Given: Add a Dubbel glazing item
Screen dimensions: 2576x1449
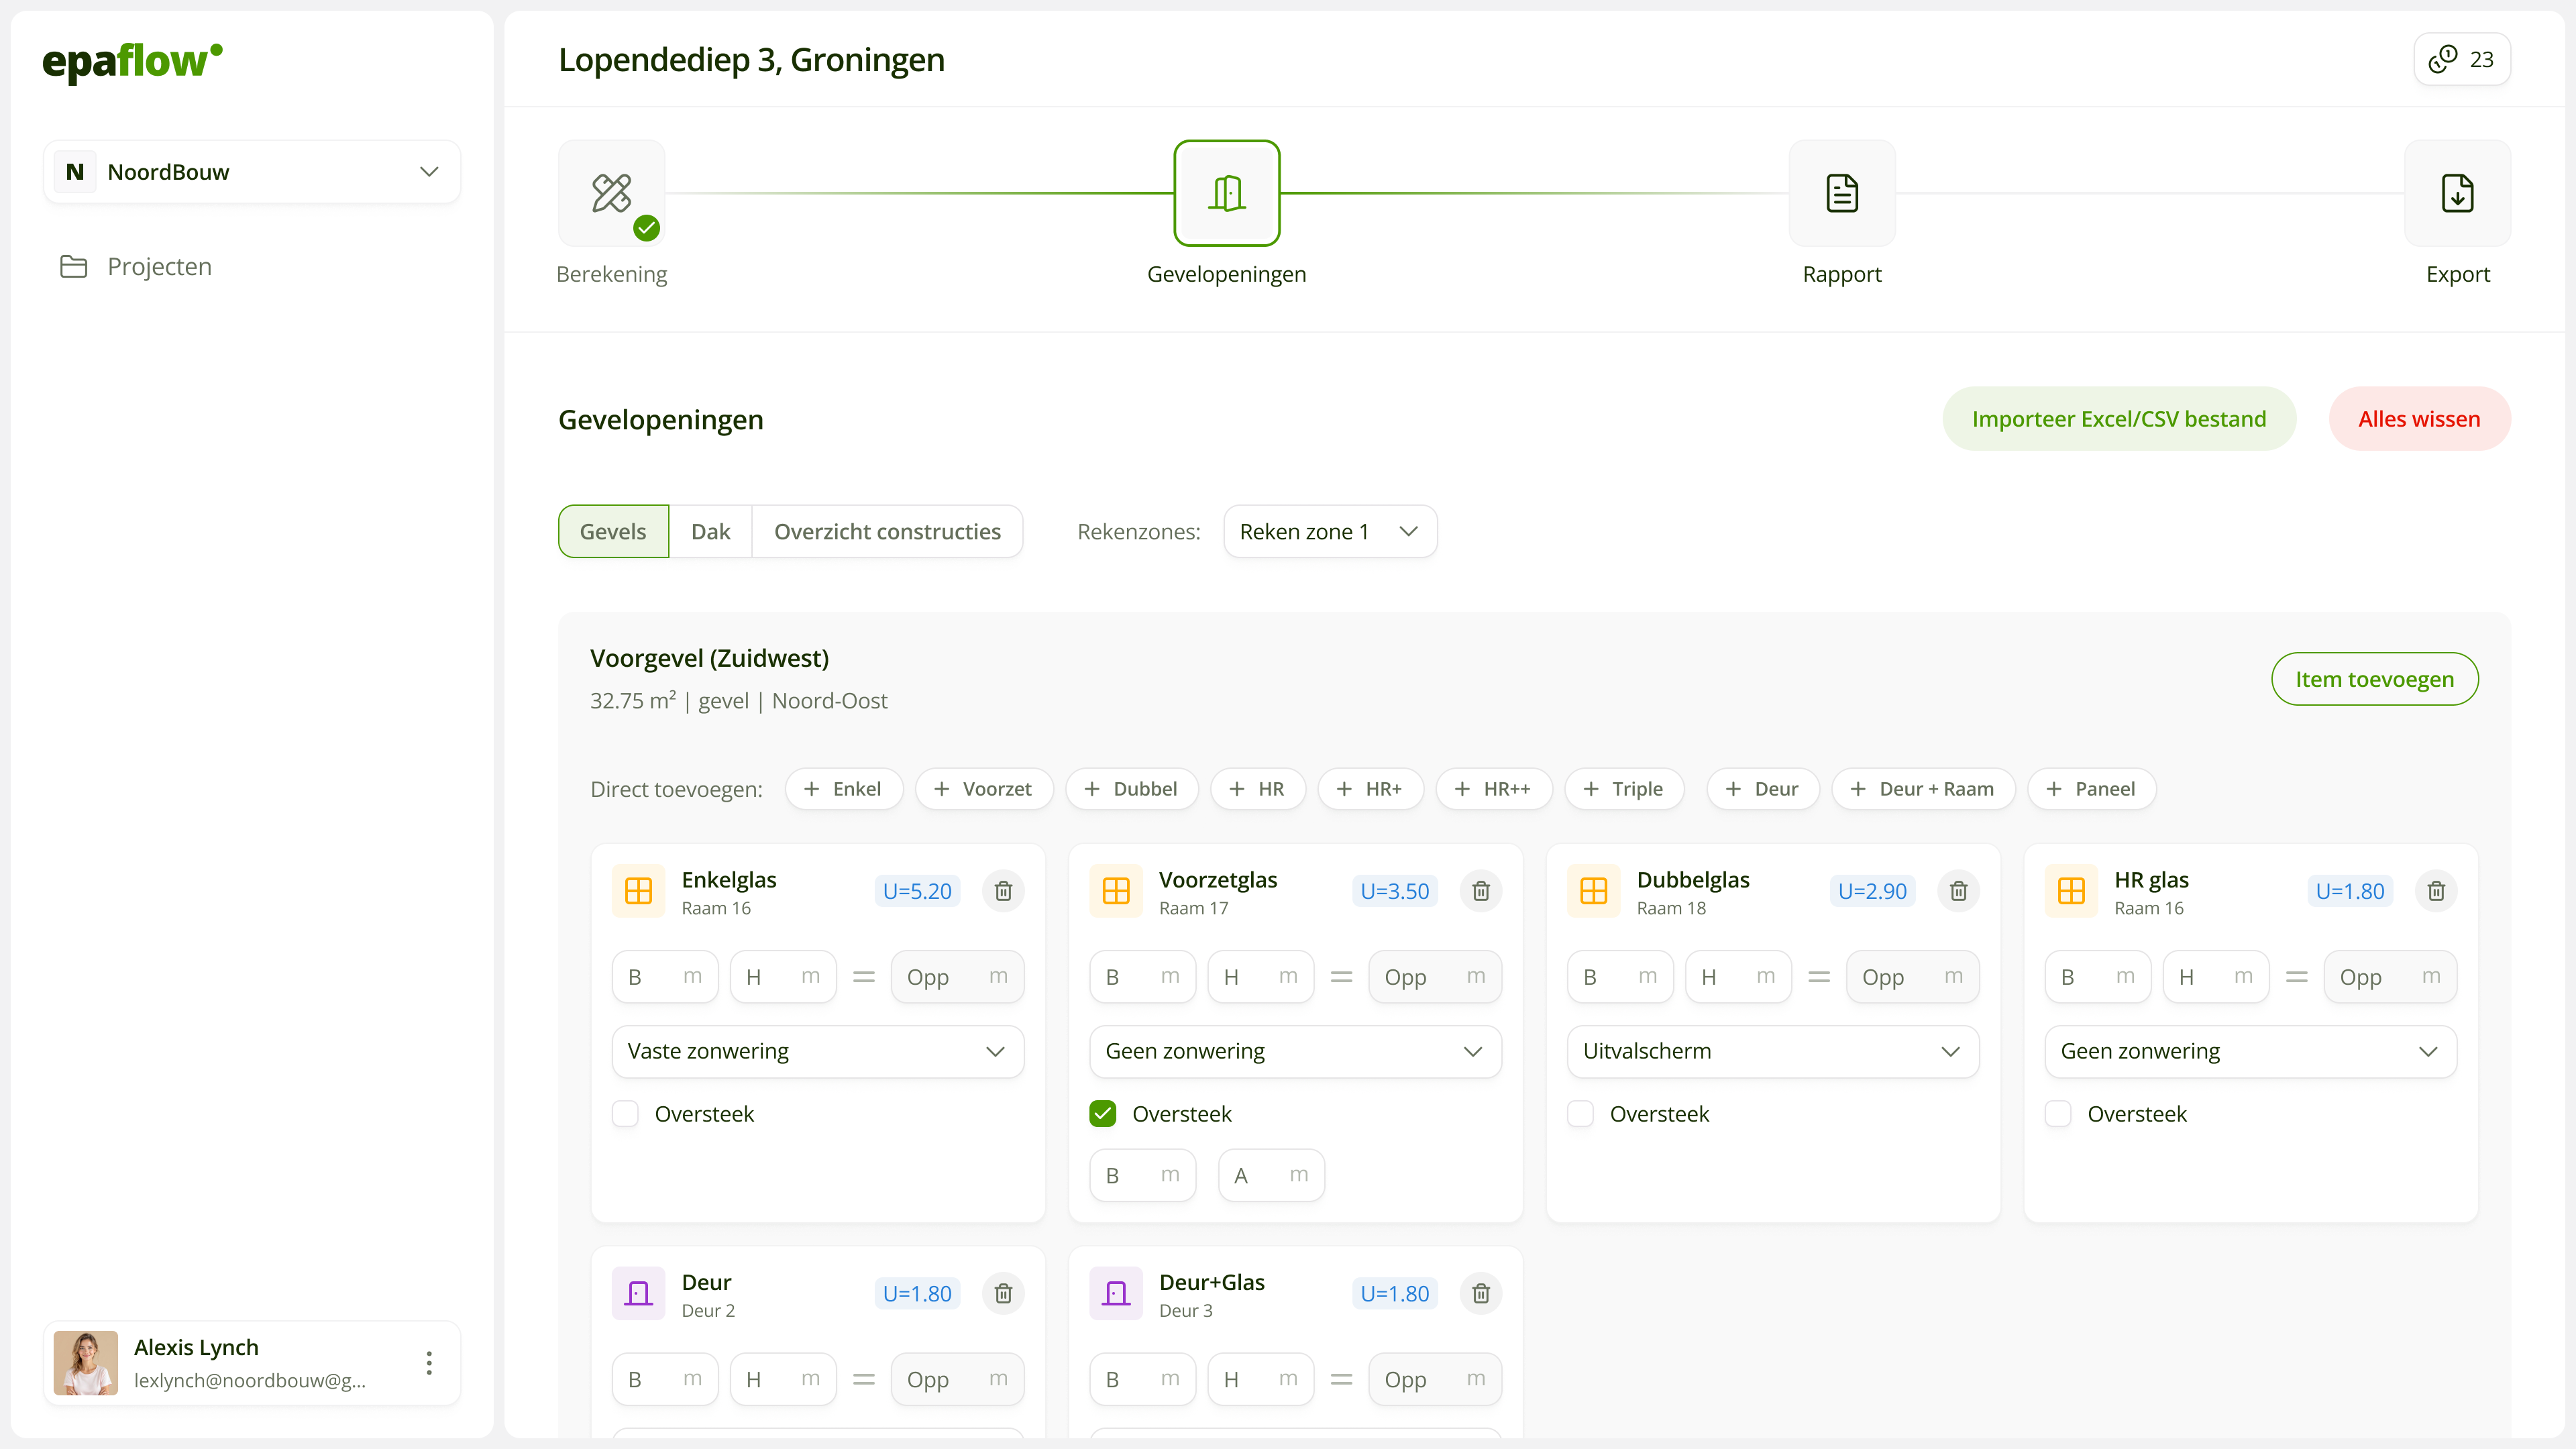Looking at the screenshot, I should point(1131,788).
